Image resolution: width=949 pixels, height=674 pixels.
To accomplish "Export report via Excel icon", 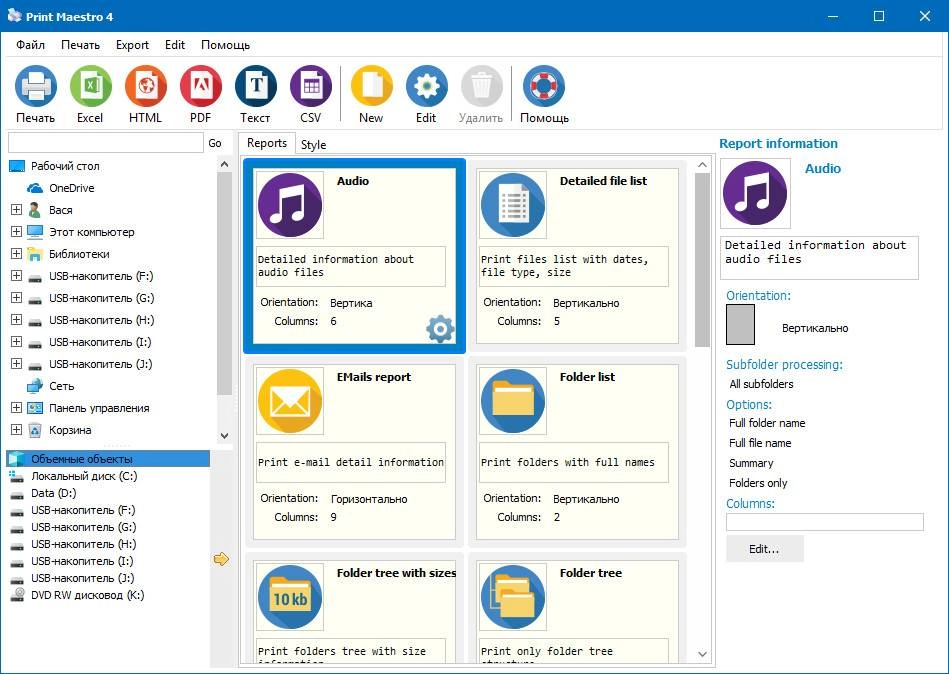I will tap(91, 87).
